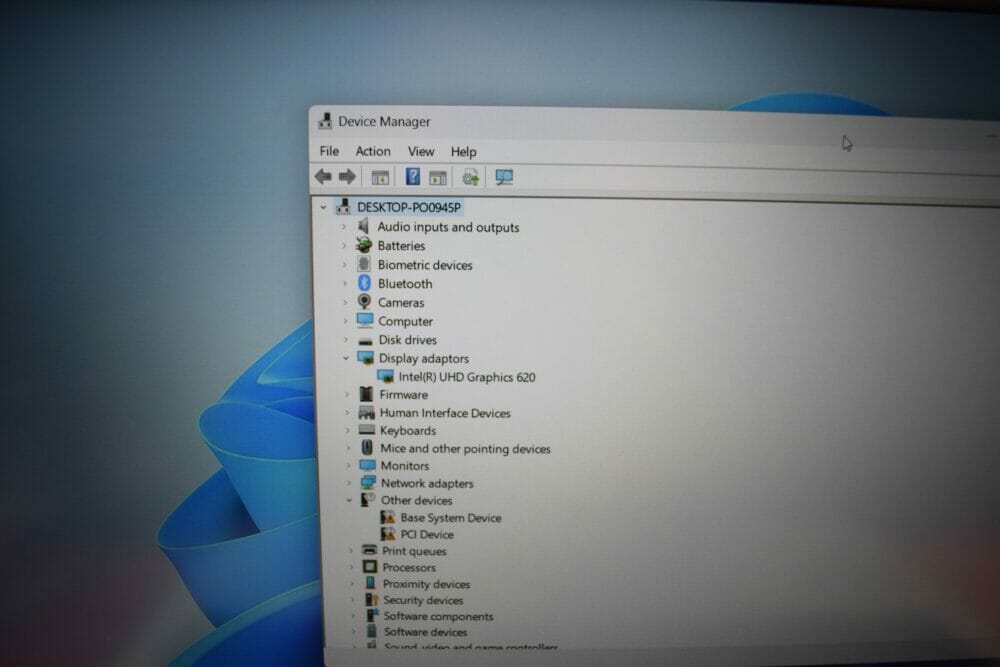Click the Update device driver toolbar icon
This screenshot has width=1000, height=667.
click(x=470, y=177)
